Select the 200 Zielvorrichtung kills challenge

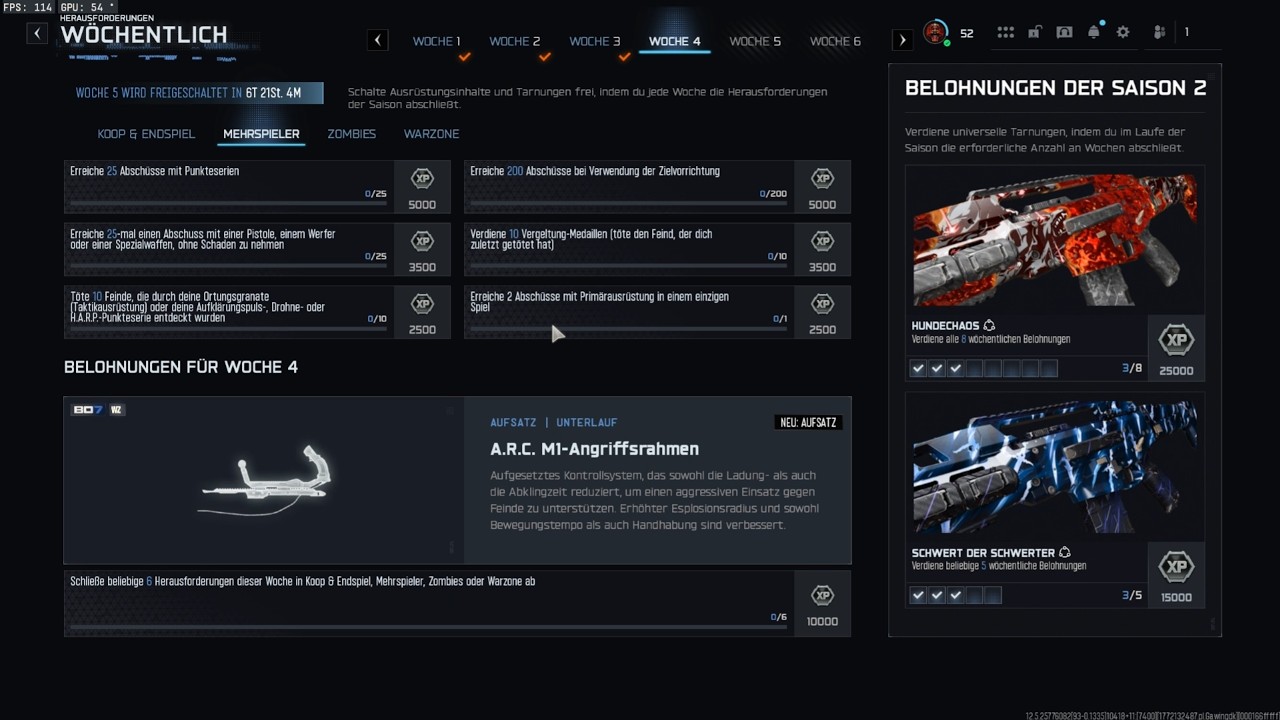pyautogui.click(x=657, y=187)
